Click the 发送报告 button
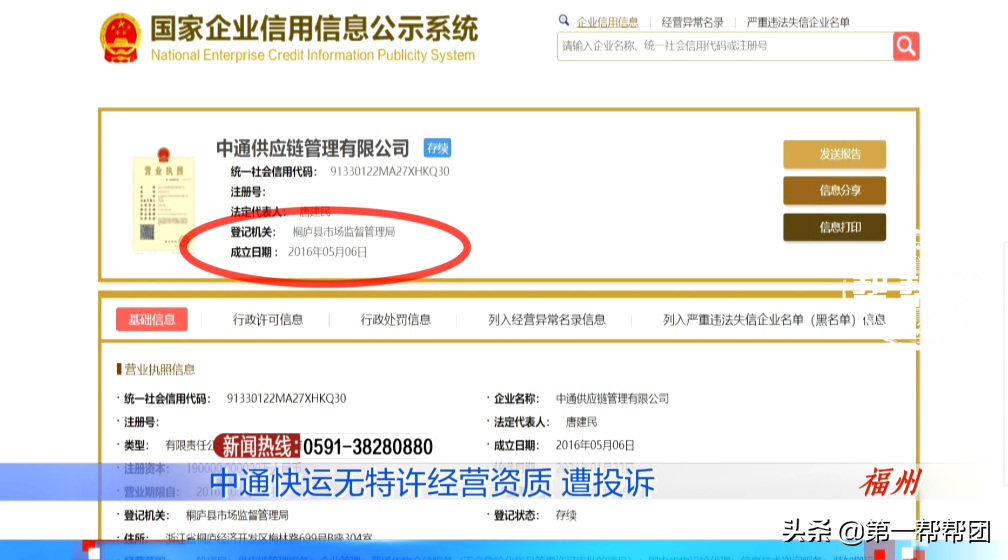 tap(834, 154)
